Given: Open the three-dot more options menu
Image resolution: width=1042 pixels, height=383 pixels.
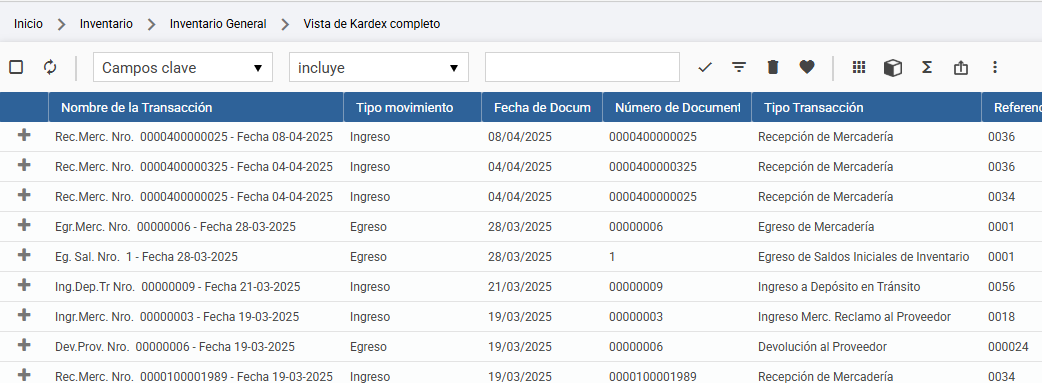Looking at the screenshot, I should tap(995, 67).
